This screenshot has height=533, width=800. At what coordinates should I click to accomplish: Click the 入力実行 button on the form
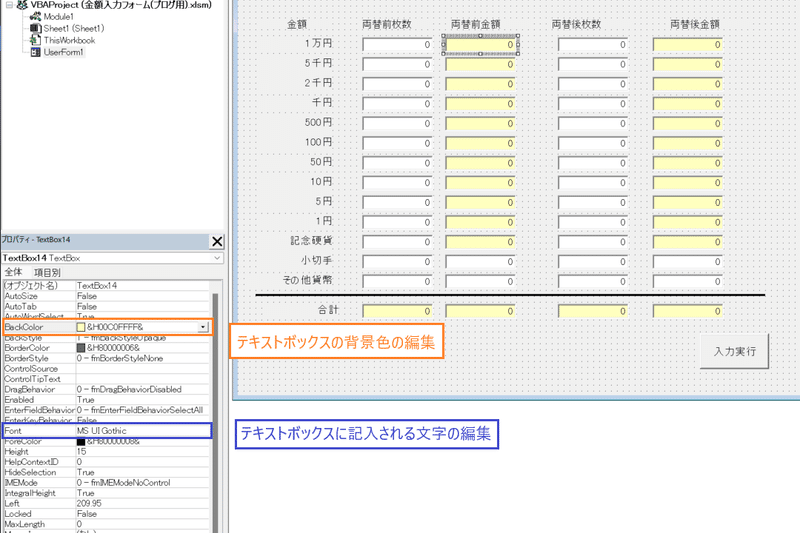[x=734, y=351]
